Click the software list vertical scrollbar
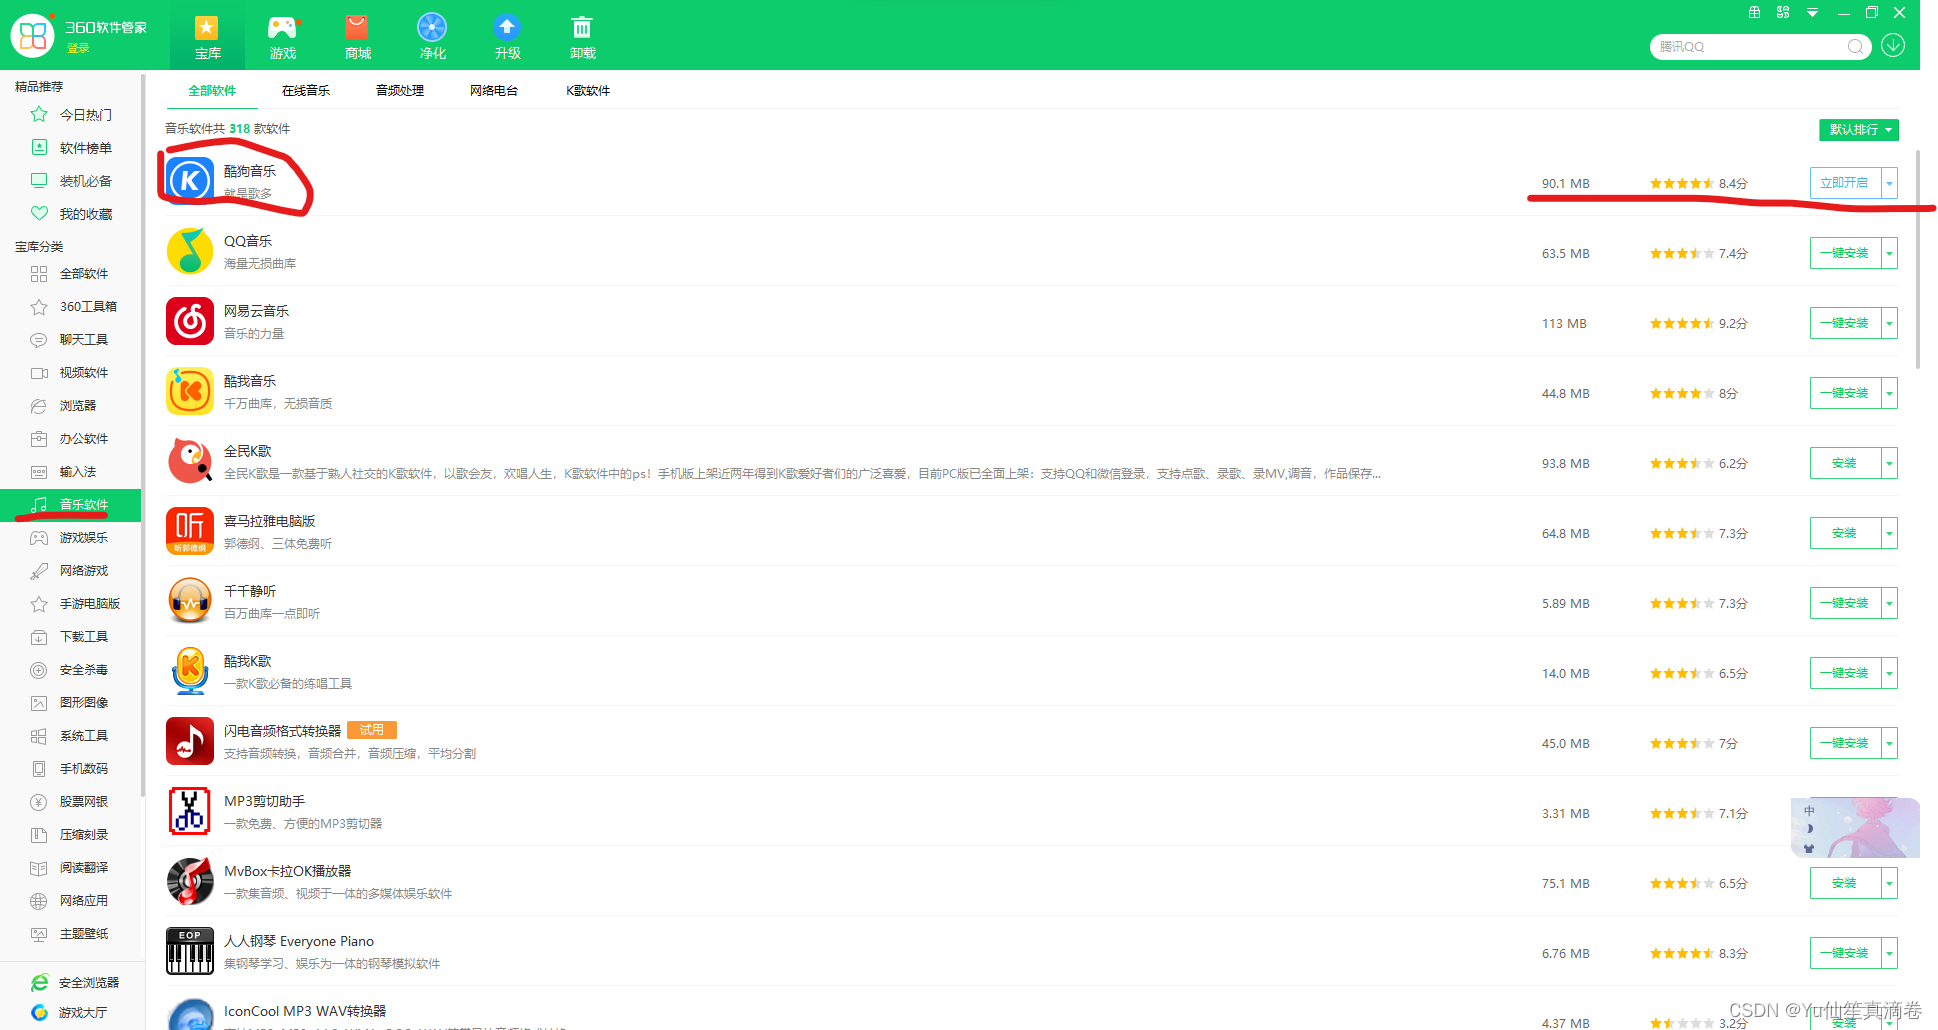 point(1917,260)
